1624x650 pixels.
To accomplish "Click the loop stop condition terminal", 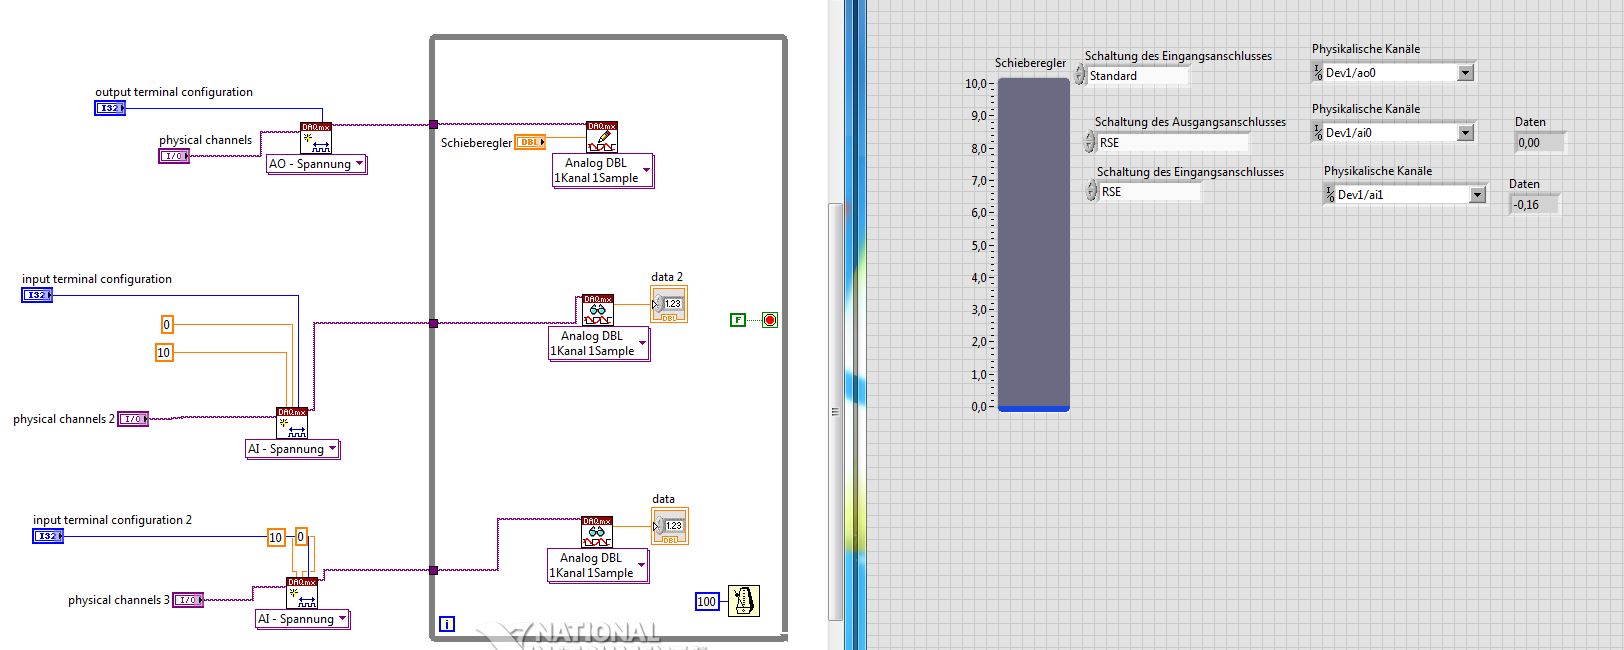I will [x=770, y=320].
